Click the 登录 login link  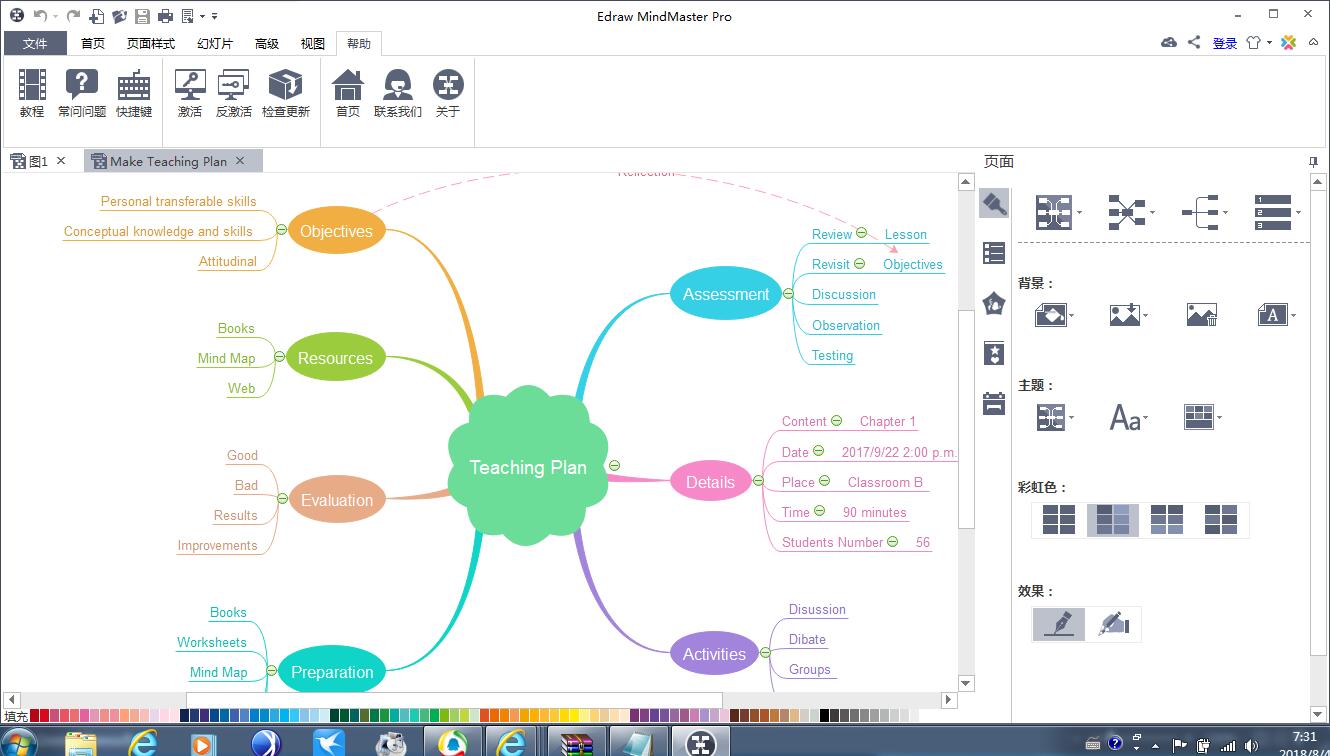(x=1224, y=43)
